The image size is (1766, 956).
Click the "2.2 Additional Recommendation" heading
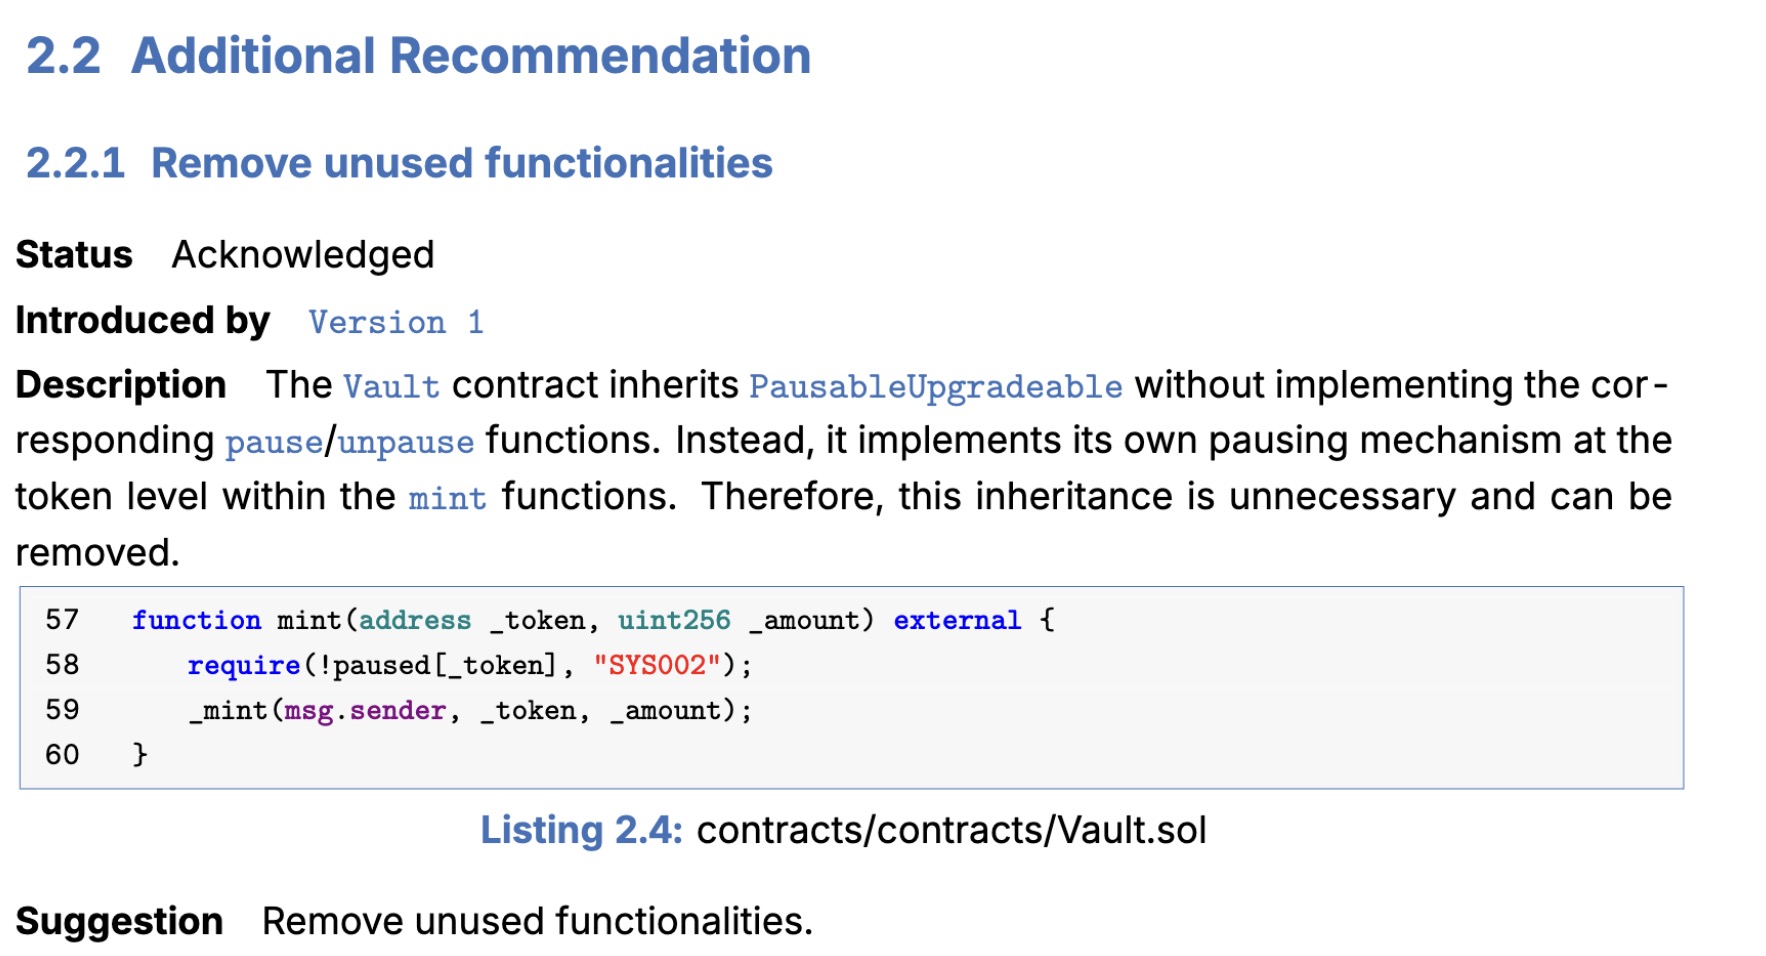click(x=418, y=56)
